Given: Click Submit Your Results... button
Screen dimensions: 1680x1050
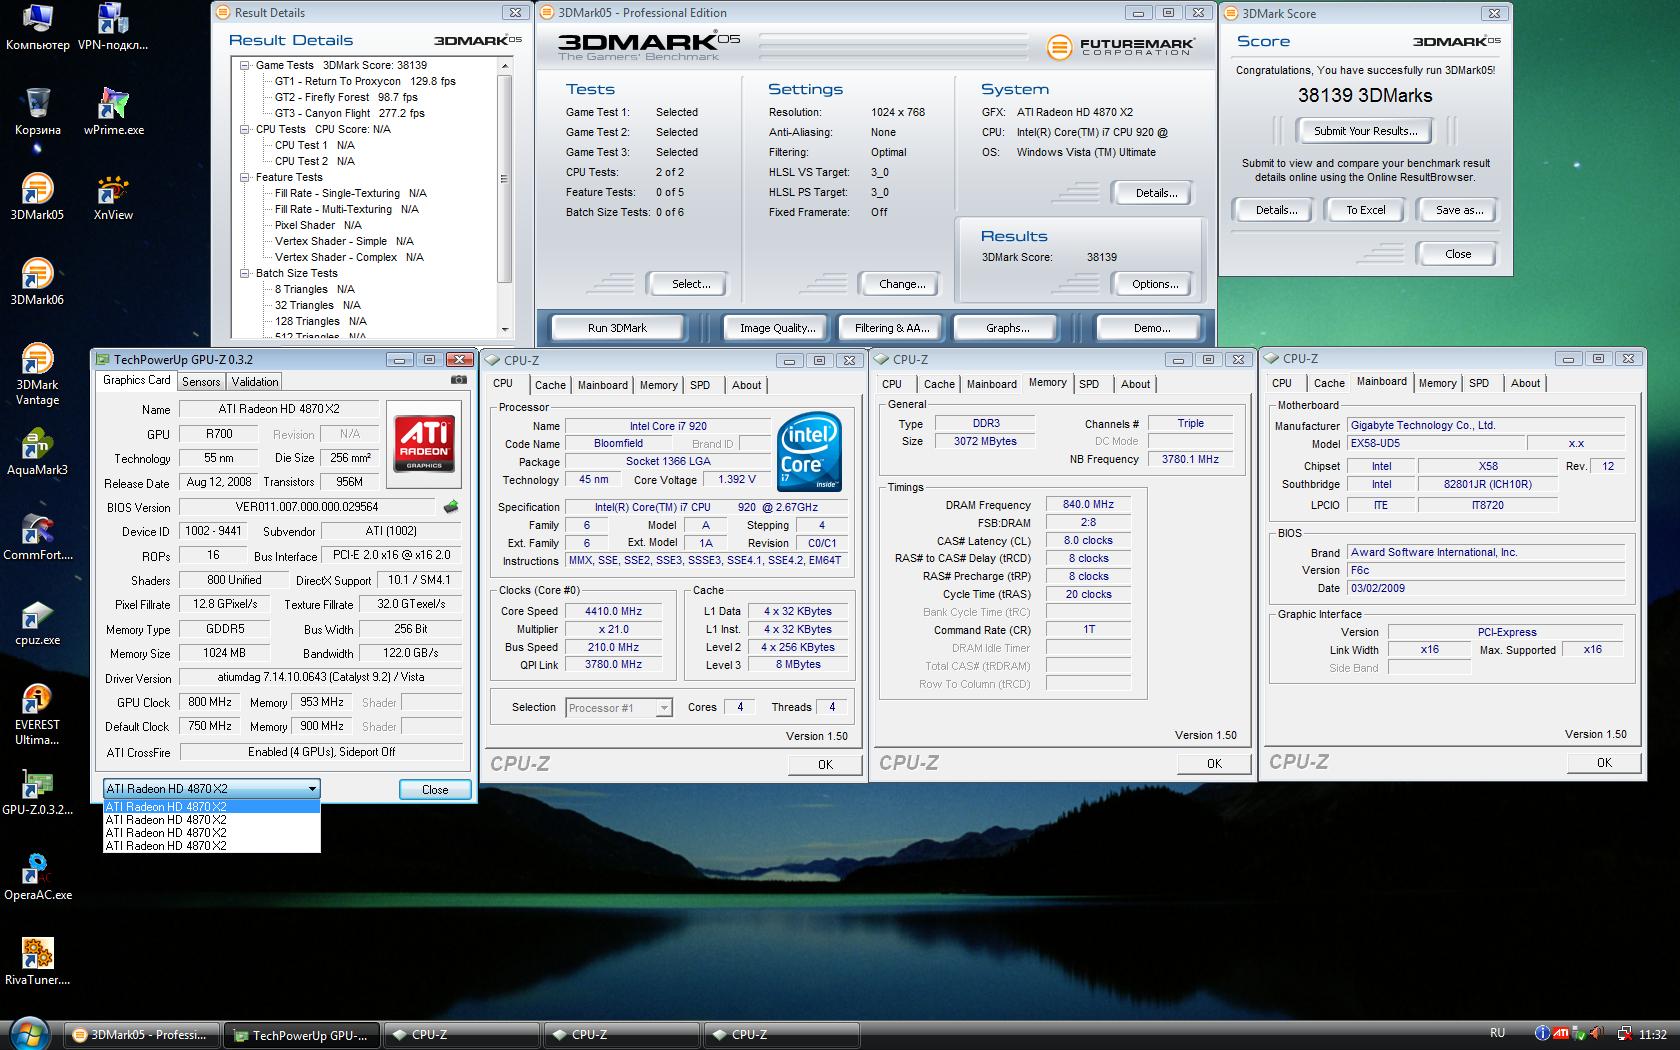Looking at the screenshot, I should point(1365,131).
